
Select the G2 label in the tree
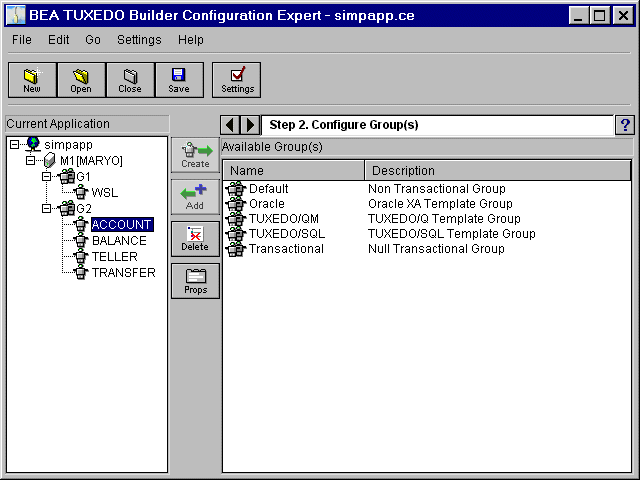point(84,209)
